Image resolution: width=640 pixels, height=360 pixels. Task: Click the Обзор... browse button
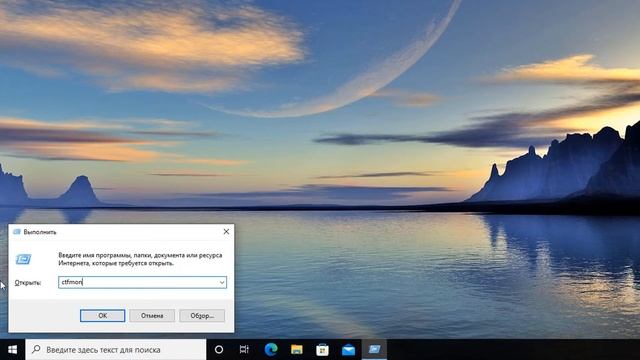click(x=202, y=316)
